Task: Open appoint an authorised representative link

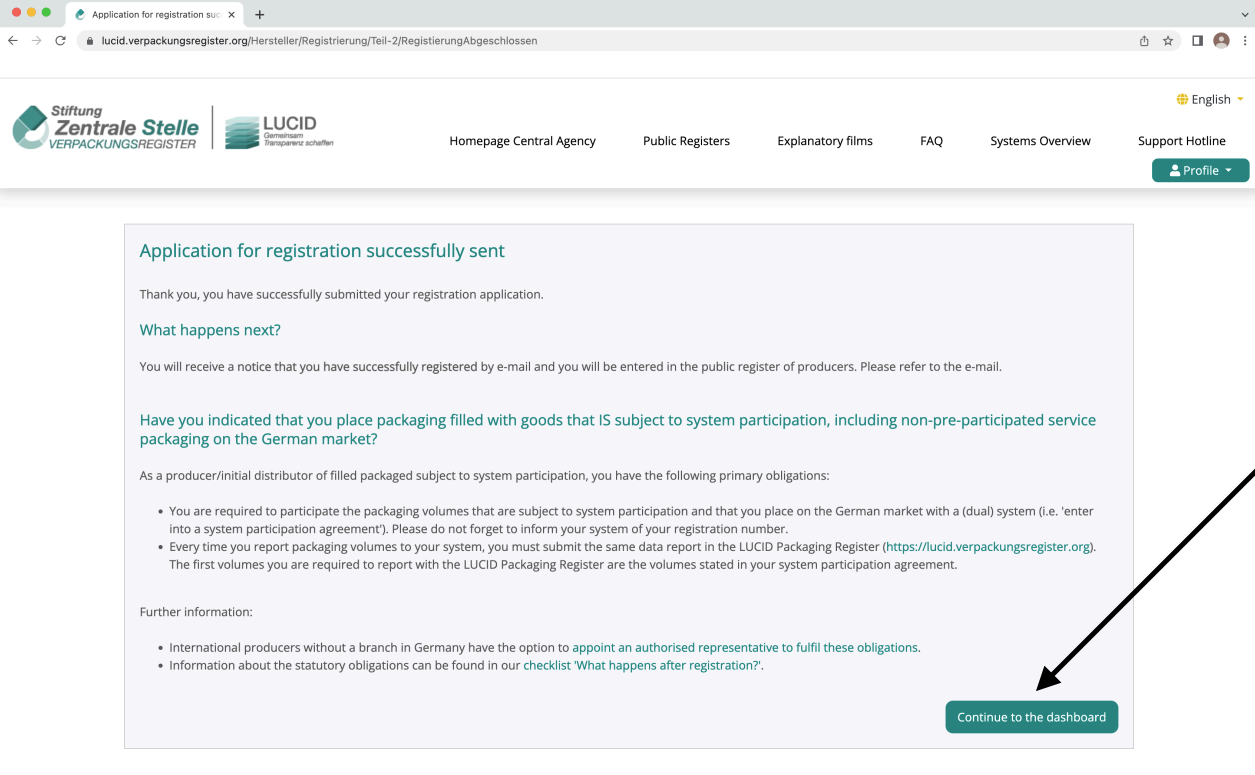Action: pyautogui.click(x=746, y=647)
